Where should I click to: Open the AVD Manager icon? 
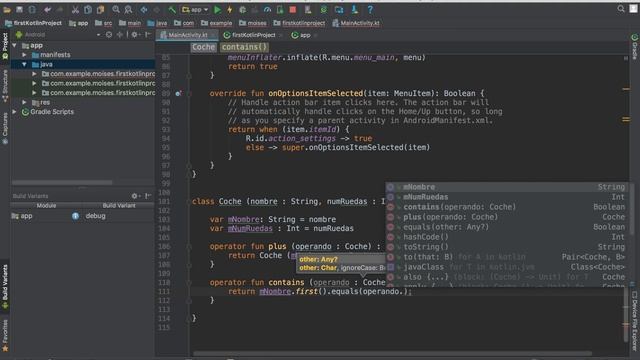(308, 9)
